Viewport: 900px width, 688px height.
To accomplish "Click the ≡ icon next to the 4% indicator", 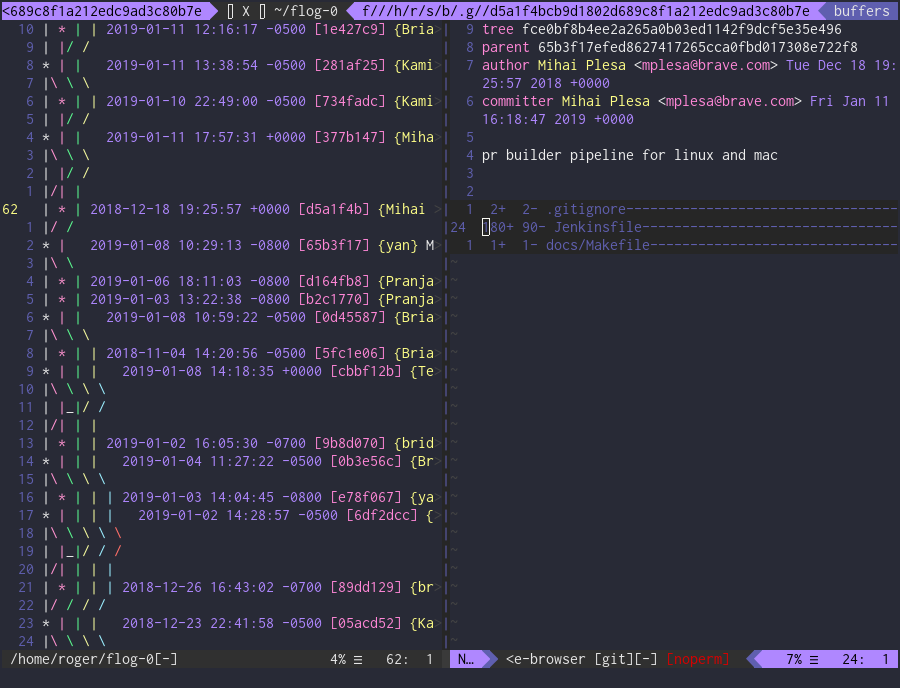I will [360, 659].
